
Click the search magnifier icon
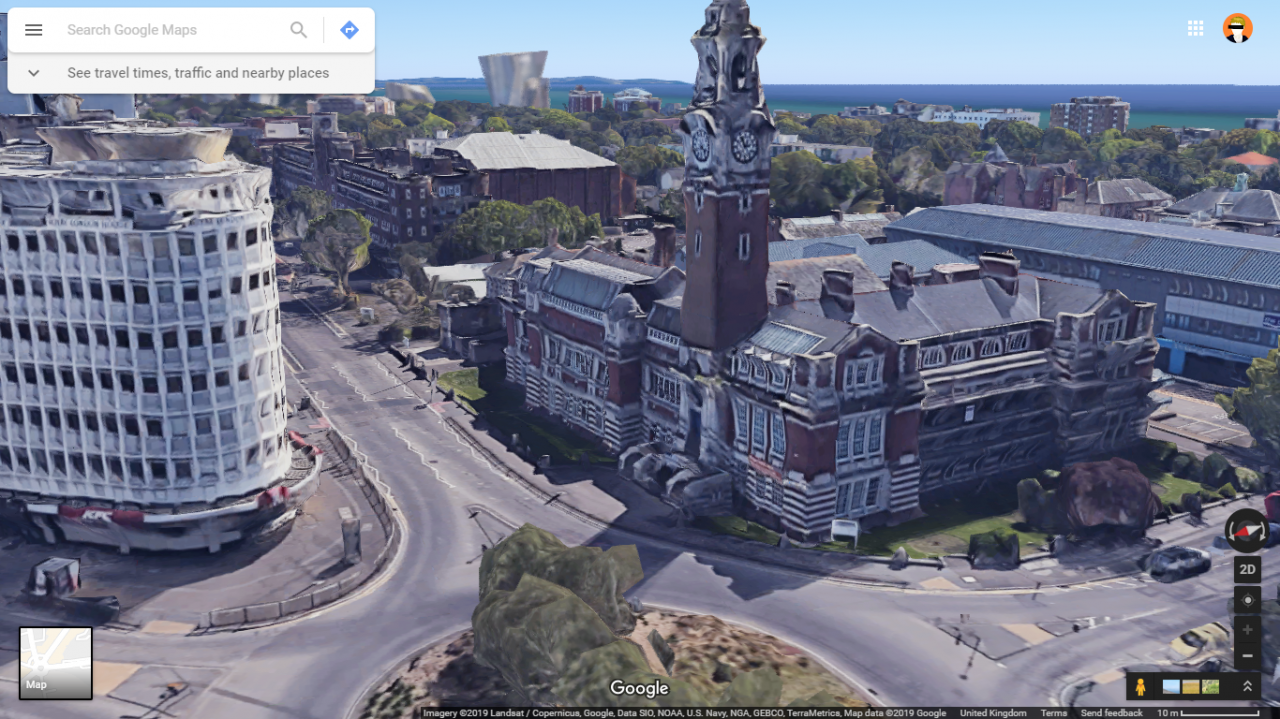pos(297,29)
